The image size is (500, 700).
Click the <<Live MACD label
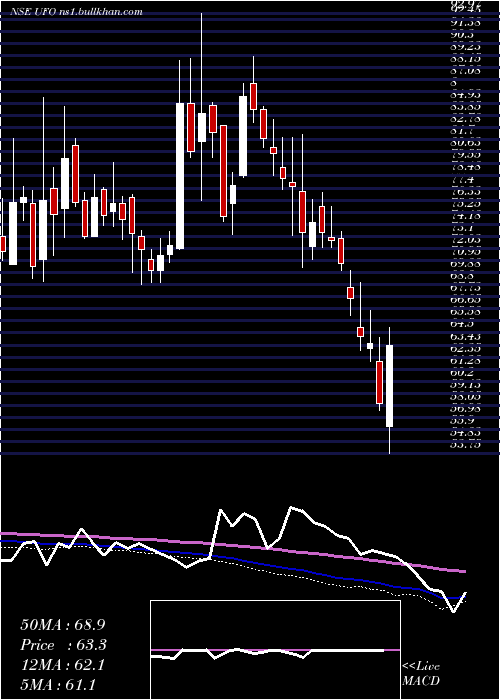[x=421, y=674]
